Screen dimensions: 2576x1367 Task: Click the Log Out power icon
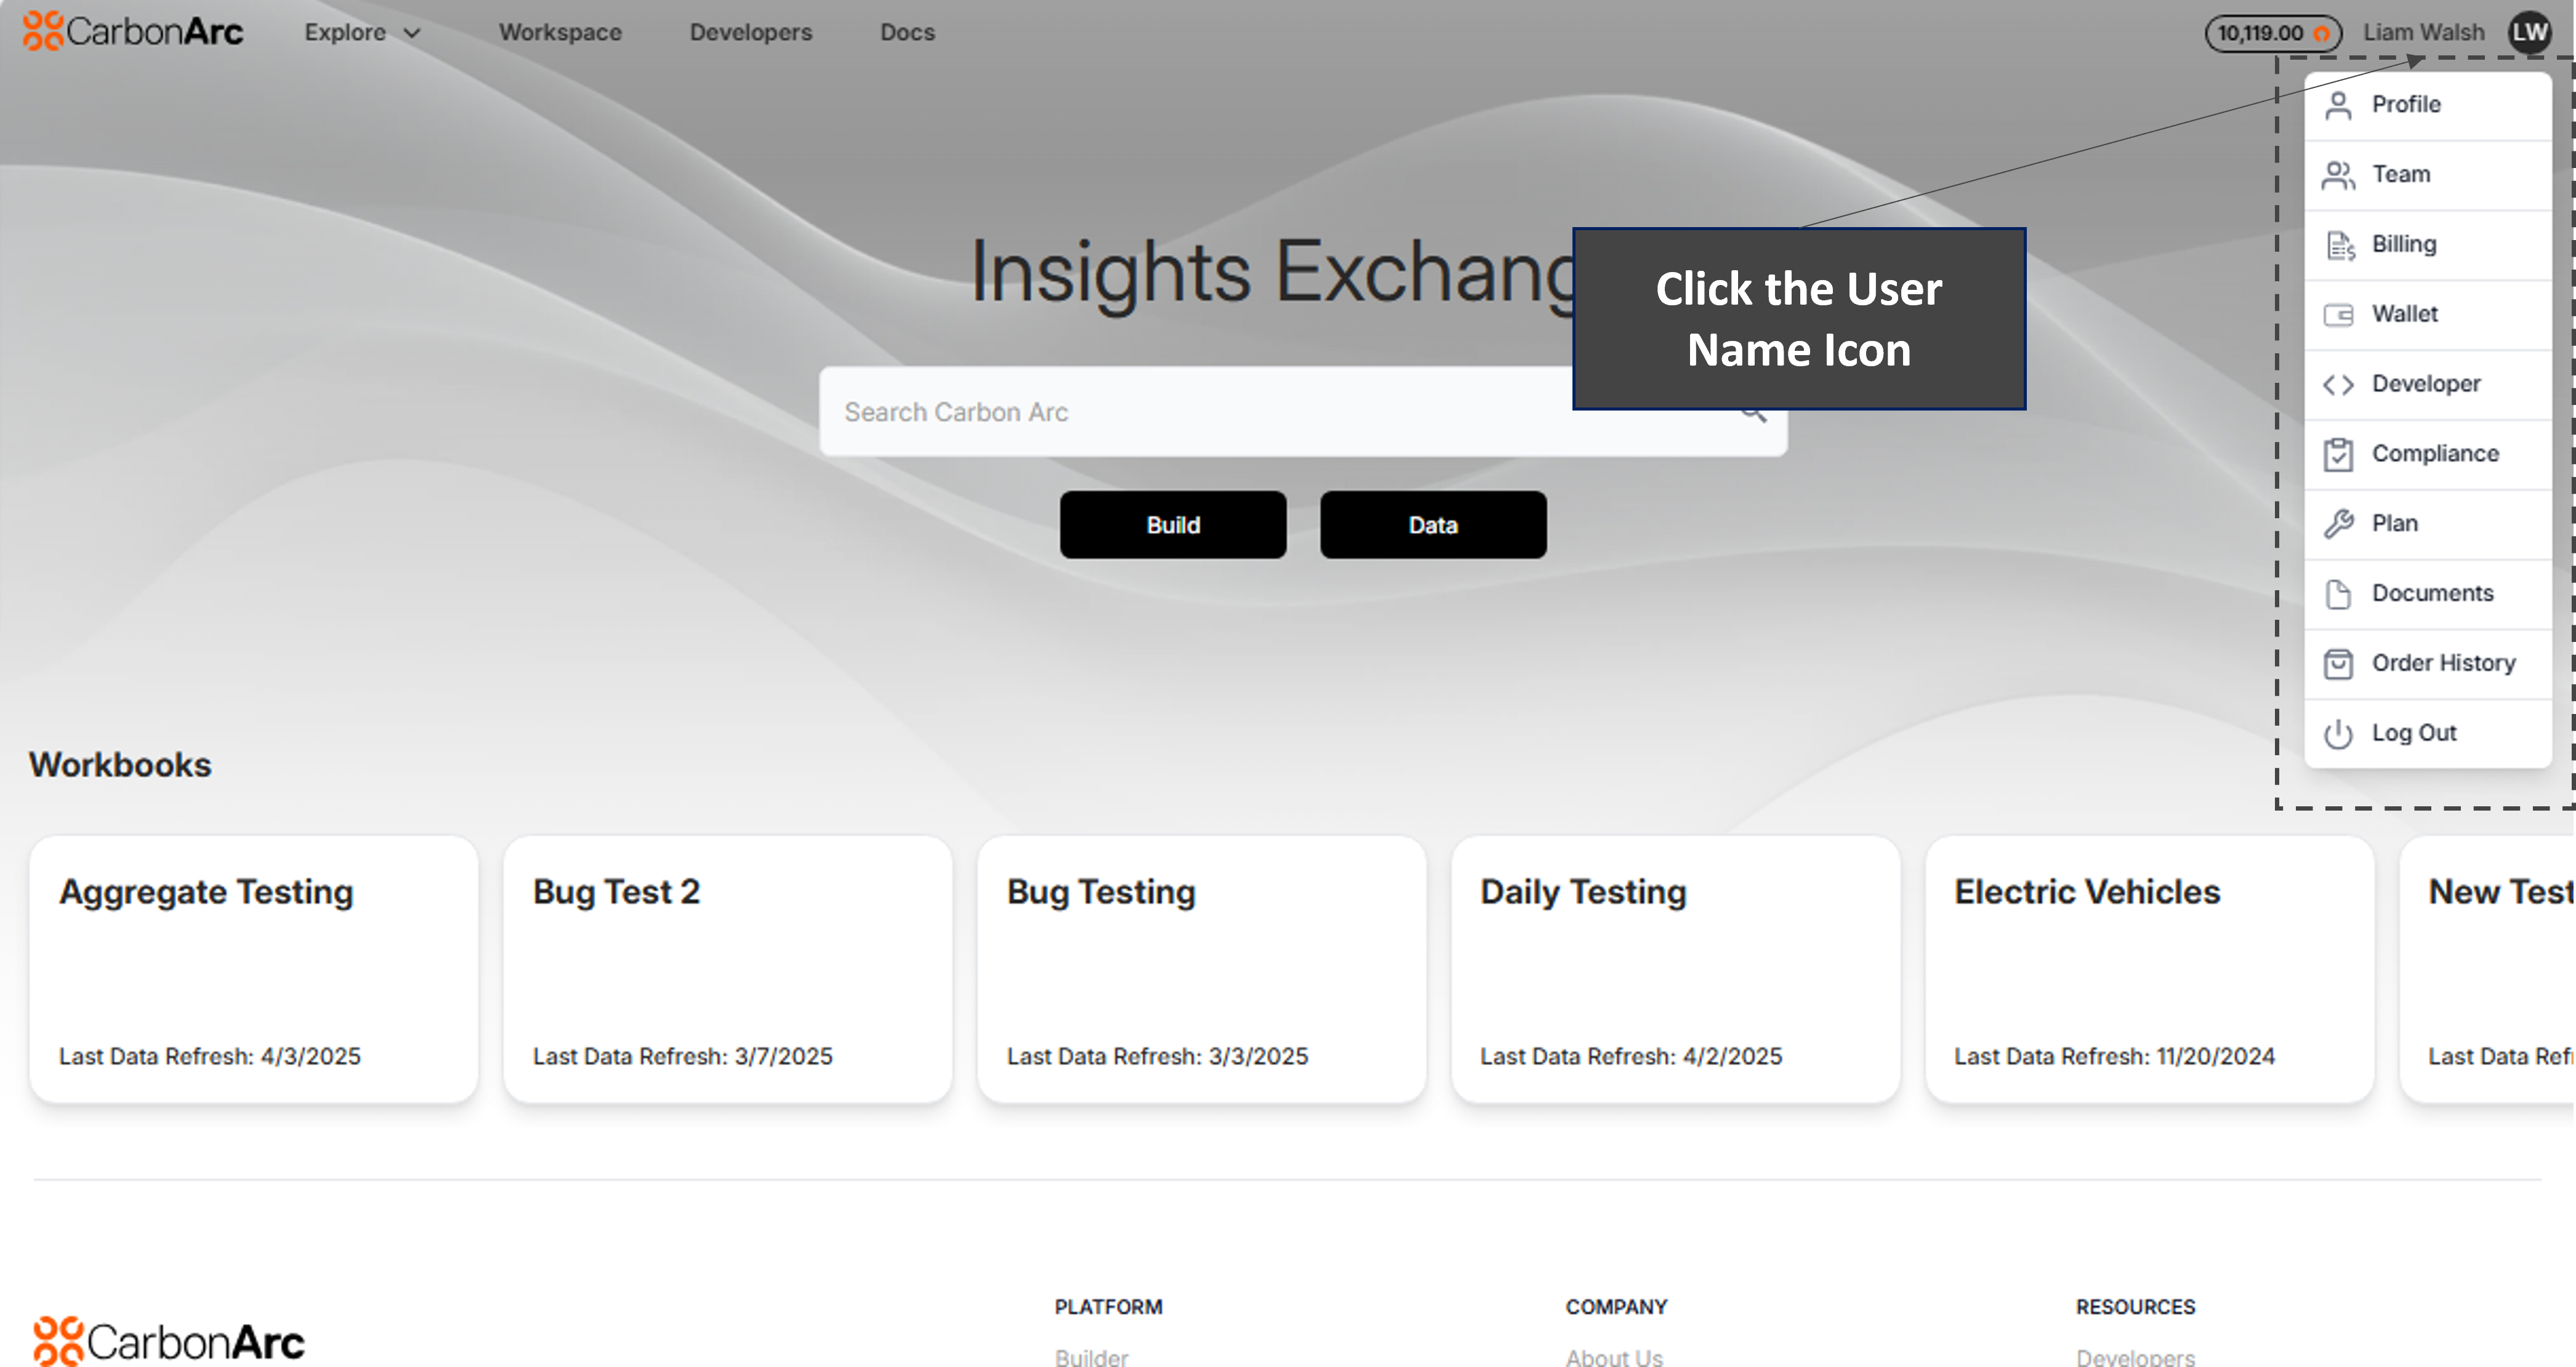pyautogui.click(x=2338, y=734)
